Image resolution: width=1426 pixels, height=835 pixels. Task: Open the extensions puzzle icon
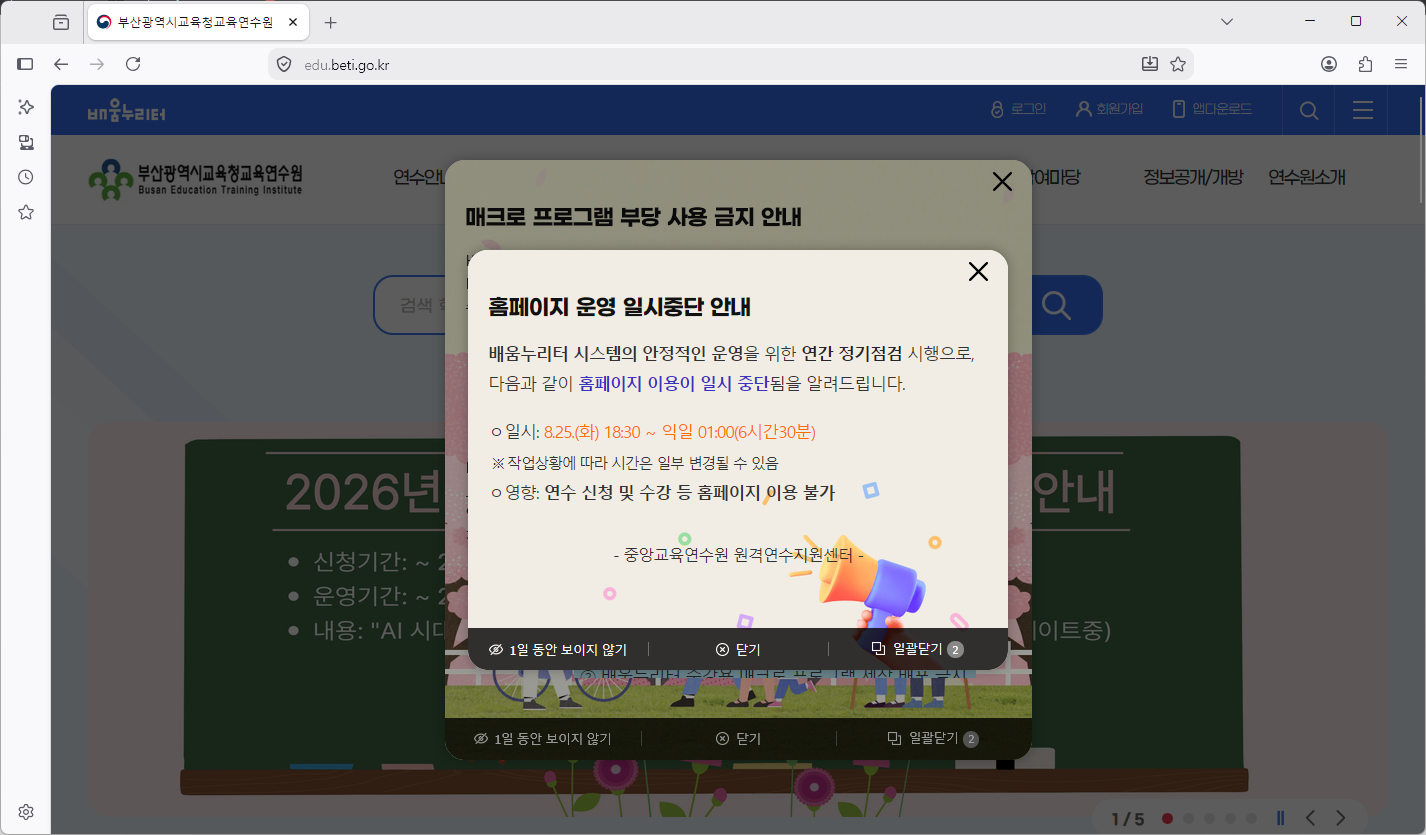1365,64
